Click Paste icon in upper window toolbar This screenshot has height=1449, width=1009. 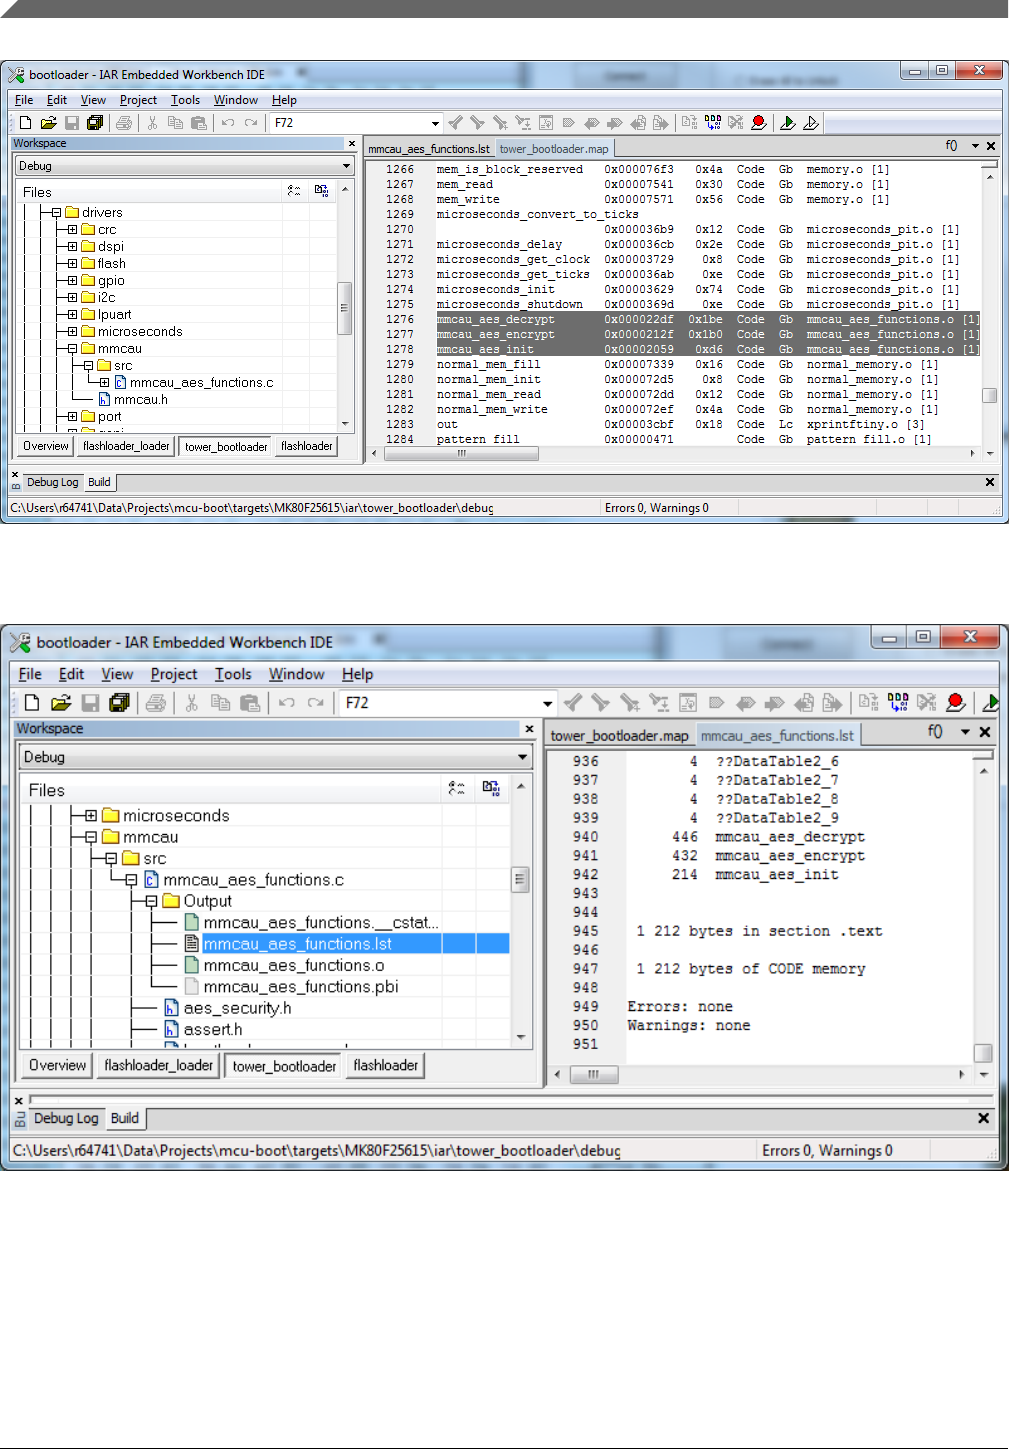(199, 123)
